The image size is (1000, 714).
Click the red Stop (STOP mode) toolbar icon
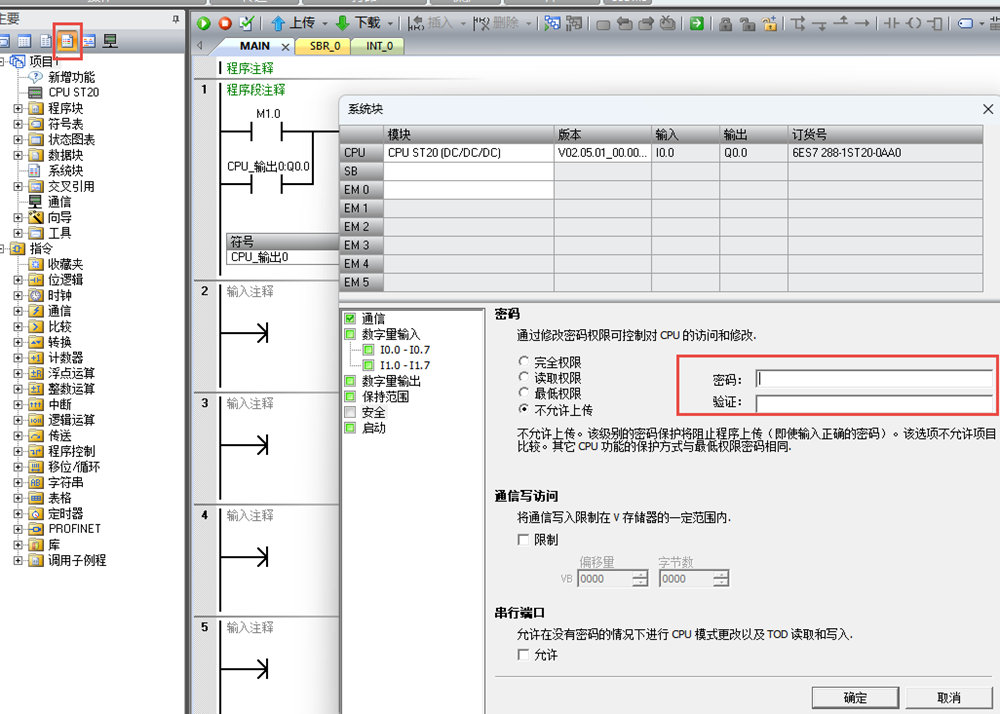pyautogui.click(x=225, y=23)
